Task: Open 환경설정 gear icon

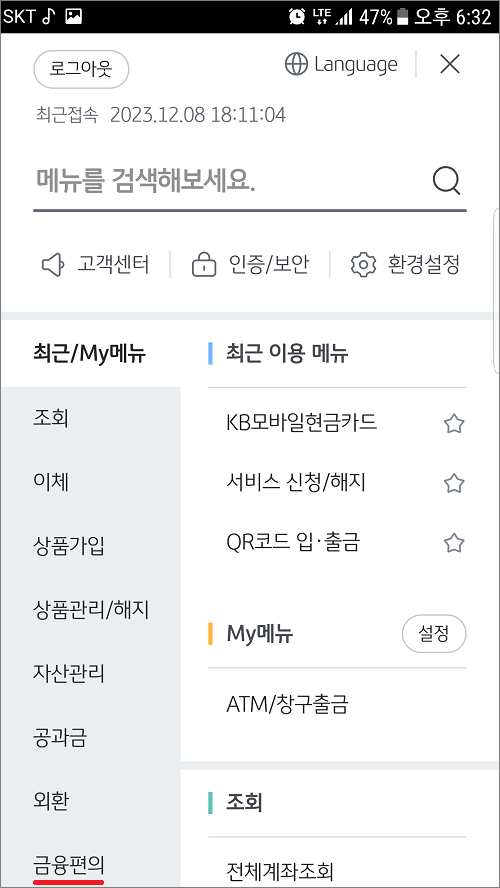Action: [363, 265]
